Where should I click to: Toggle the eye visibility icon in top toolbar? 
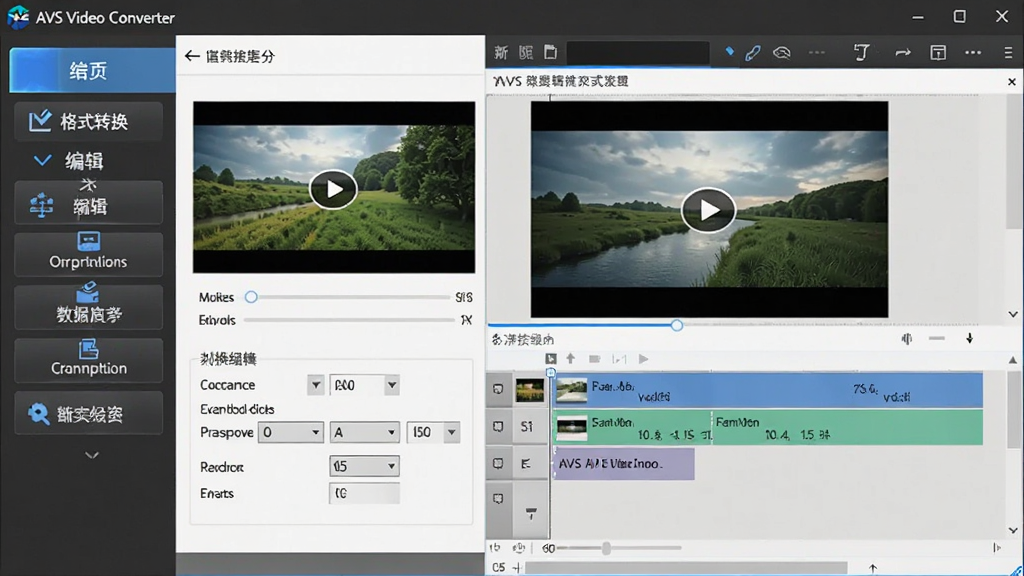click(x=782, y=53)
